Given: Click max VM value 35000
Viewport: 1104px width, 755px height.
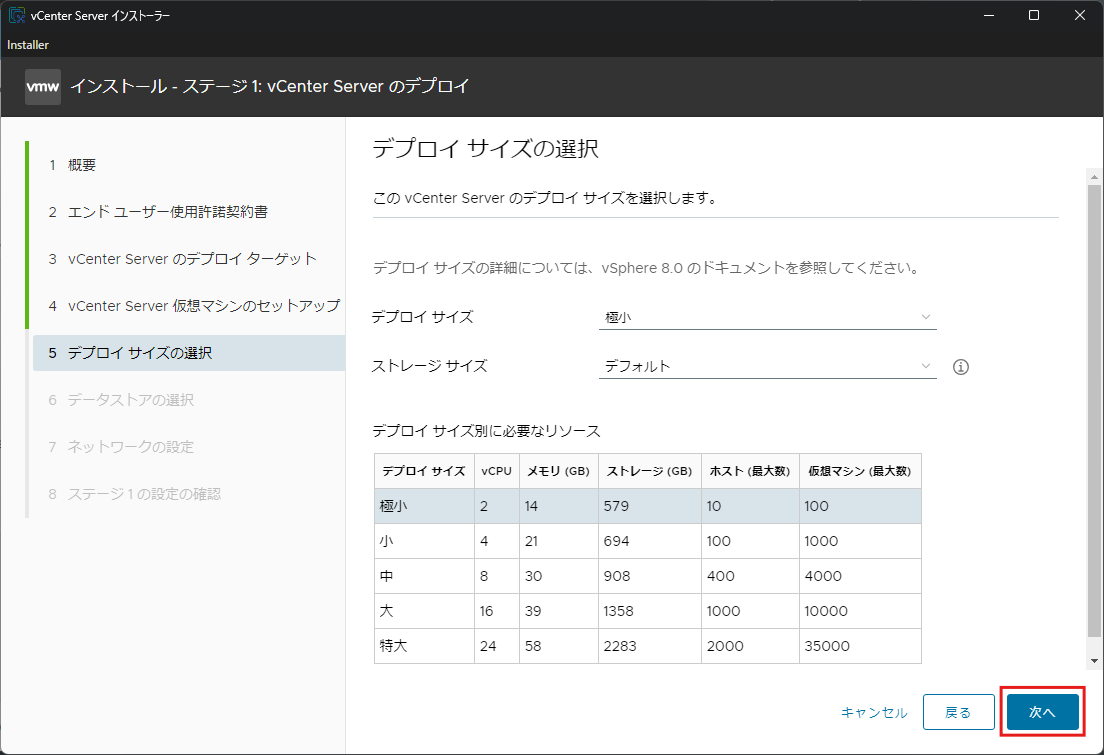Looking at the screenshot, I should pyautogui.click(x=827, y=646).
